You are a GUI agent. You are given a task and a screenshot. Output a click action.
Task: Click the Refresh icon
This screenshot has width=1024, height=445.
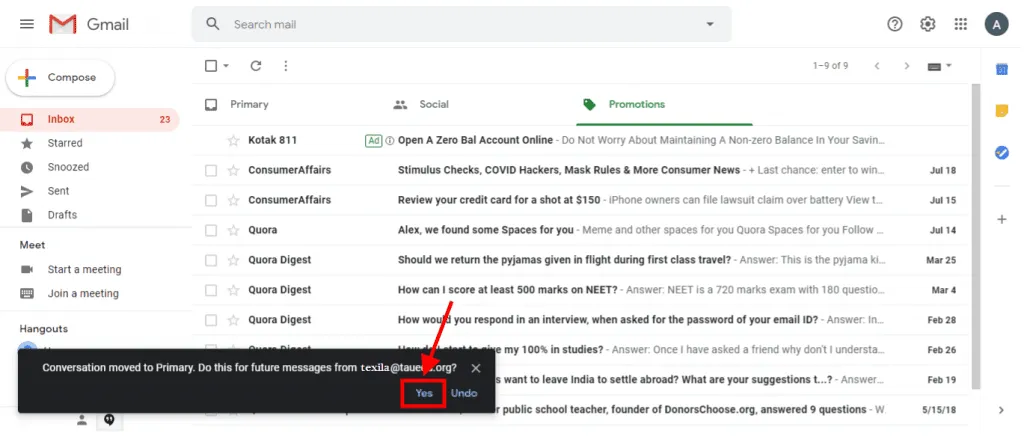[256, 66]
